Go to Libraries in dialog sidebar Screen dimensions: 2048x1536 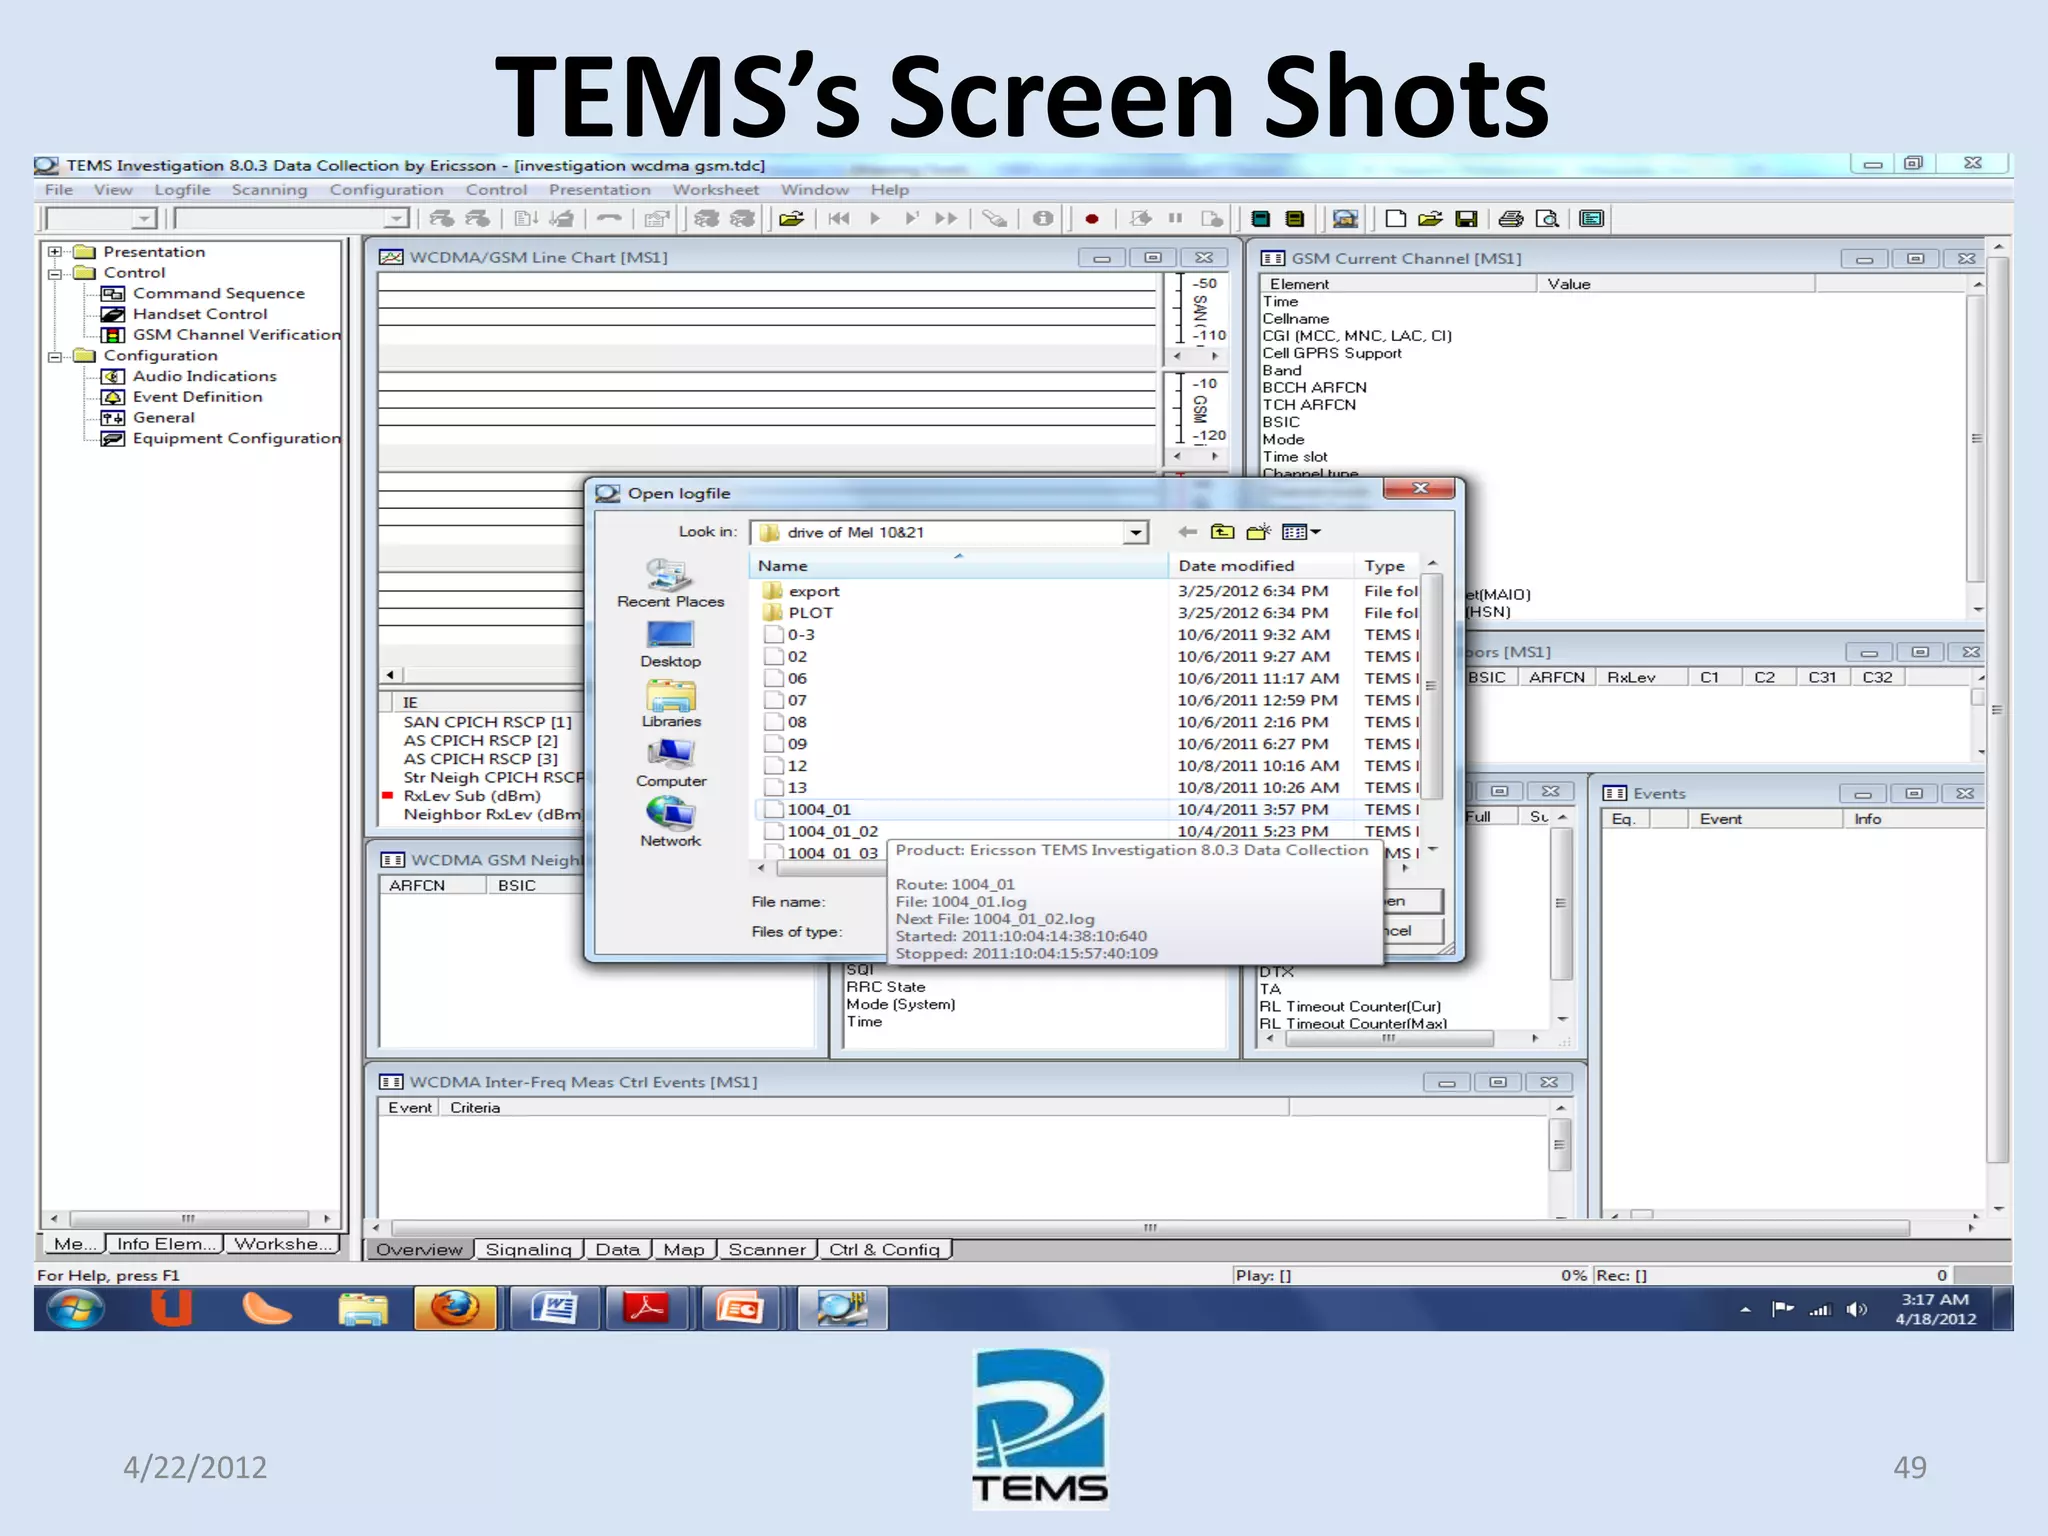(x=671, y=704)
